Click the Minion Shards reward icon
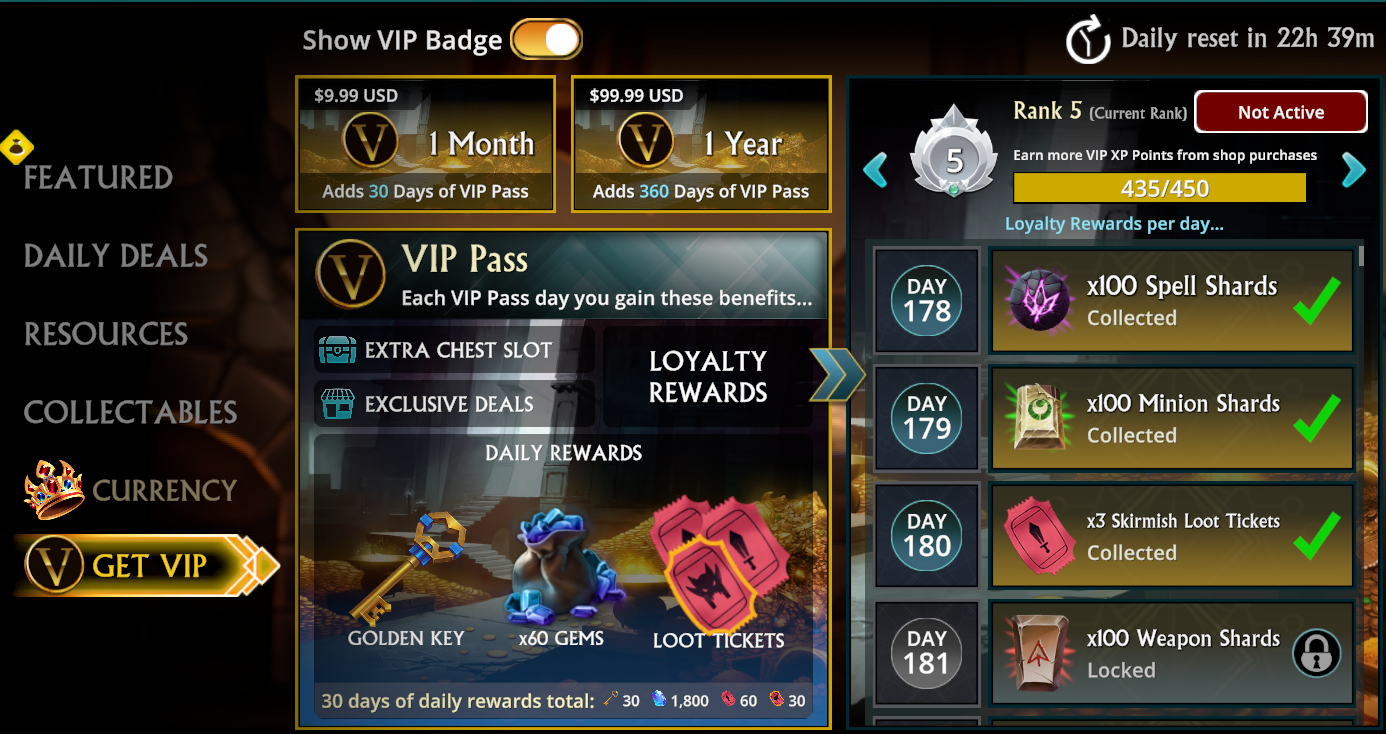 click(x=1039, y=418)
